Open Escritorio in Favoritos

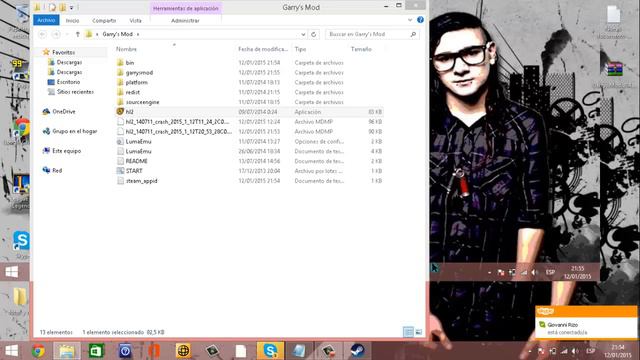[68, 82]
